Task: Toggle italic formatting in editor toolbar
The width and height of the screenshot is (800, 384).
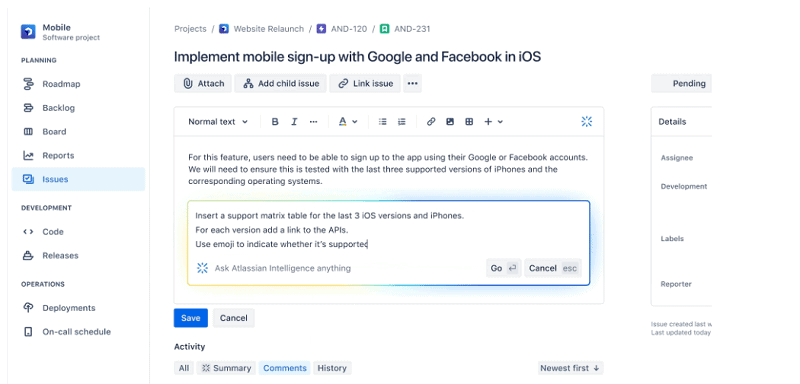Action: (294, 122)
